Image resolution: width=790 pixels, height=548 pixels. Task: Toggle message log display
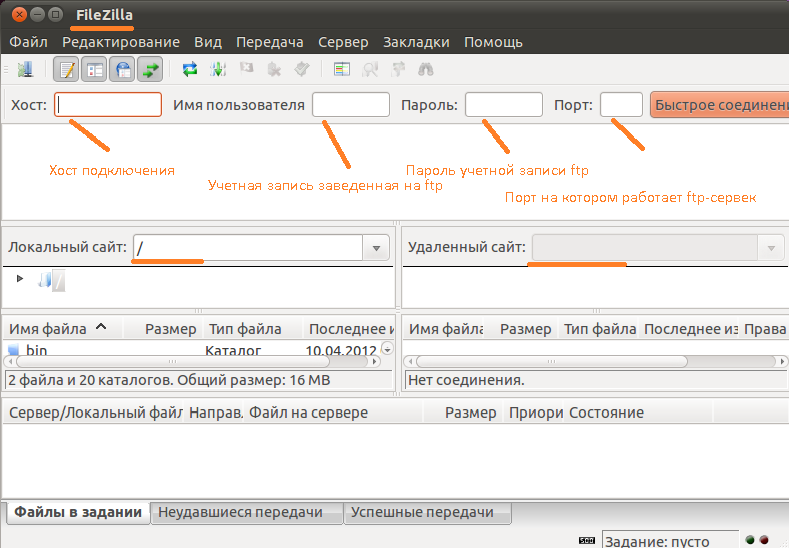67,70
